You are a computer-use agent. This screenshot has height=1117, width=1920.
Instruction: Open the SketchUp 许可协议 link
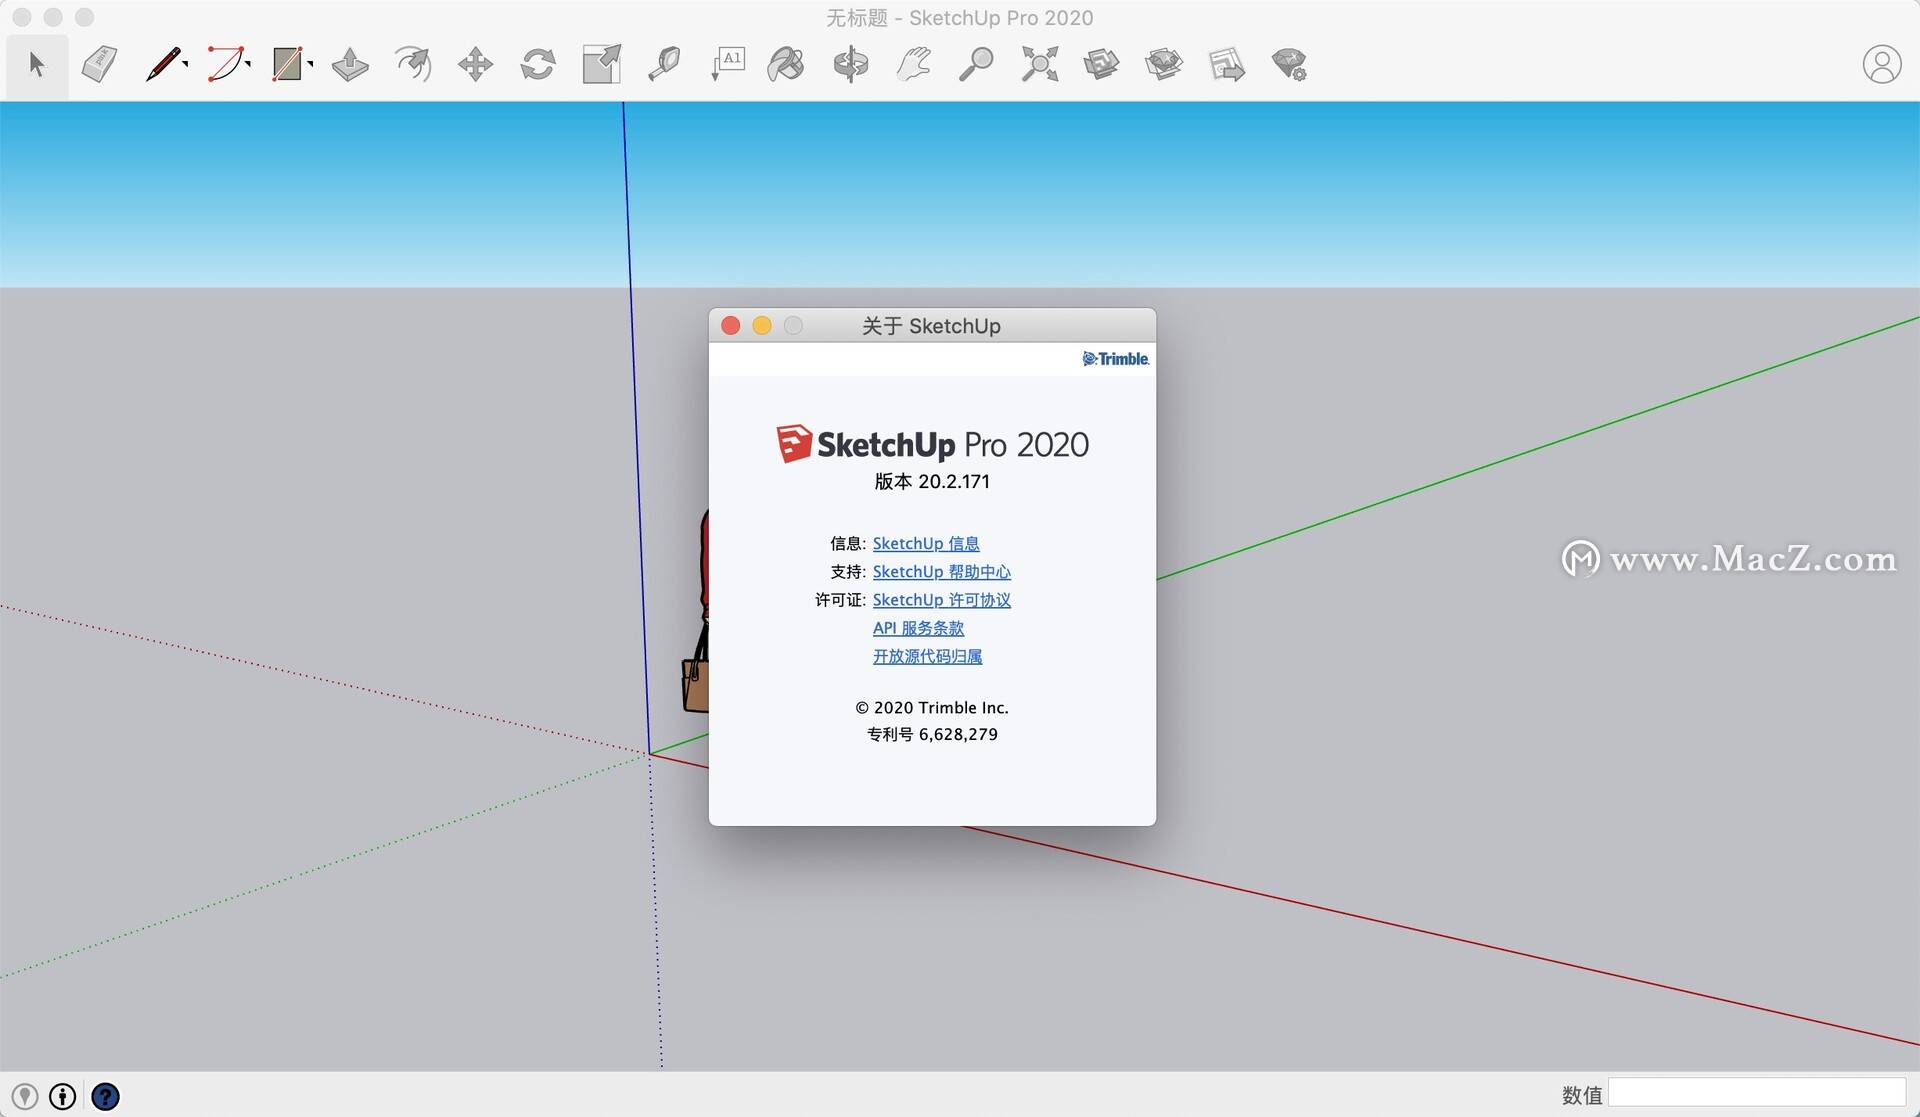pos(941,599)
